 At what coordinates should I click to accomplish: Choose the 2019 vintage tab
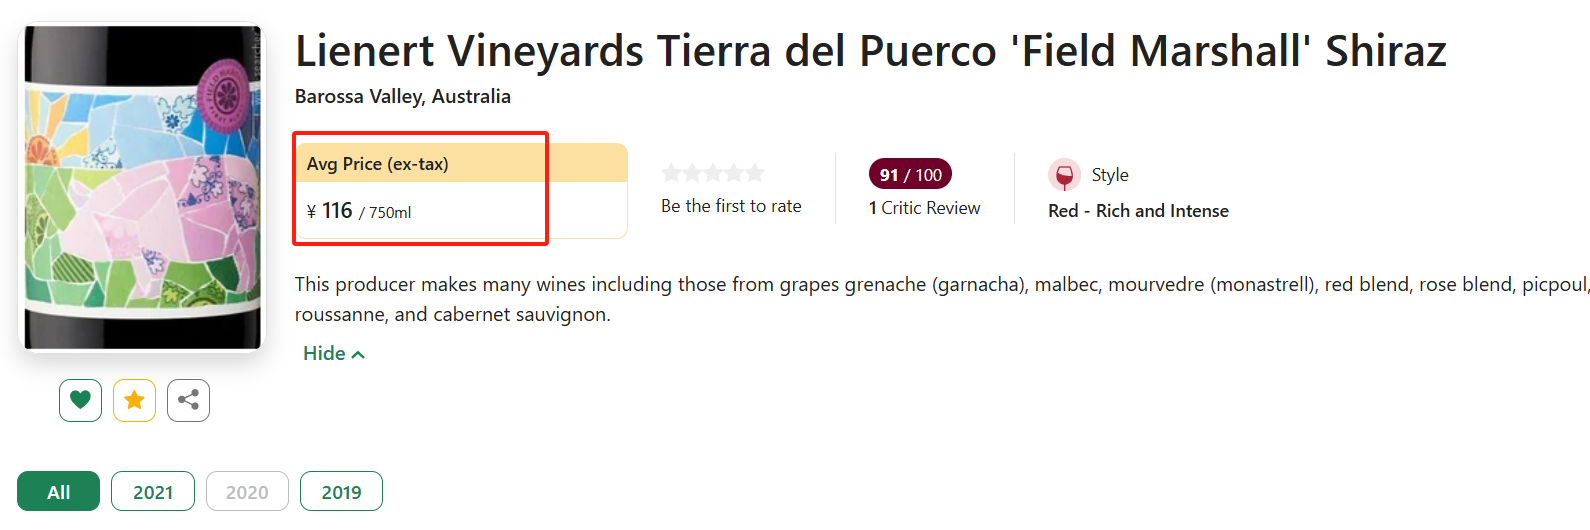tap(341, 491)
